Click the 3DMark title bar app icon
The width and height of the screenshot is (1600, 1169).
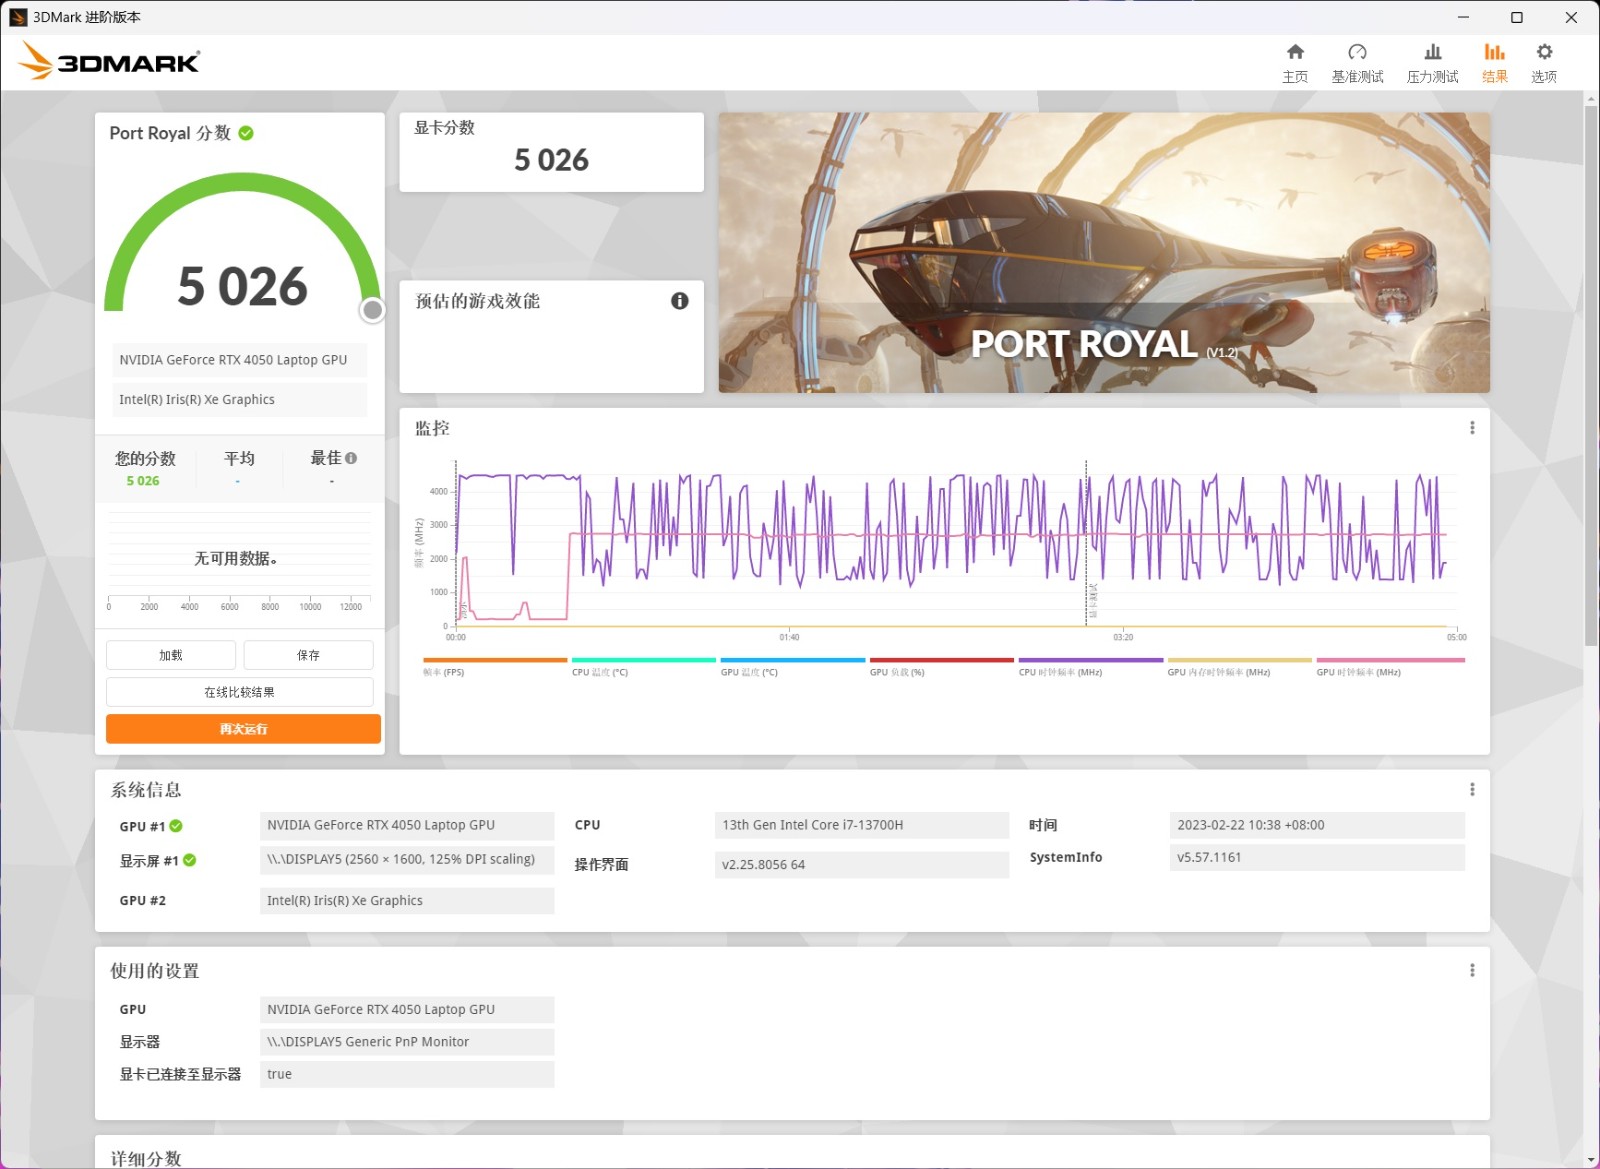tap(18, 17)
